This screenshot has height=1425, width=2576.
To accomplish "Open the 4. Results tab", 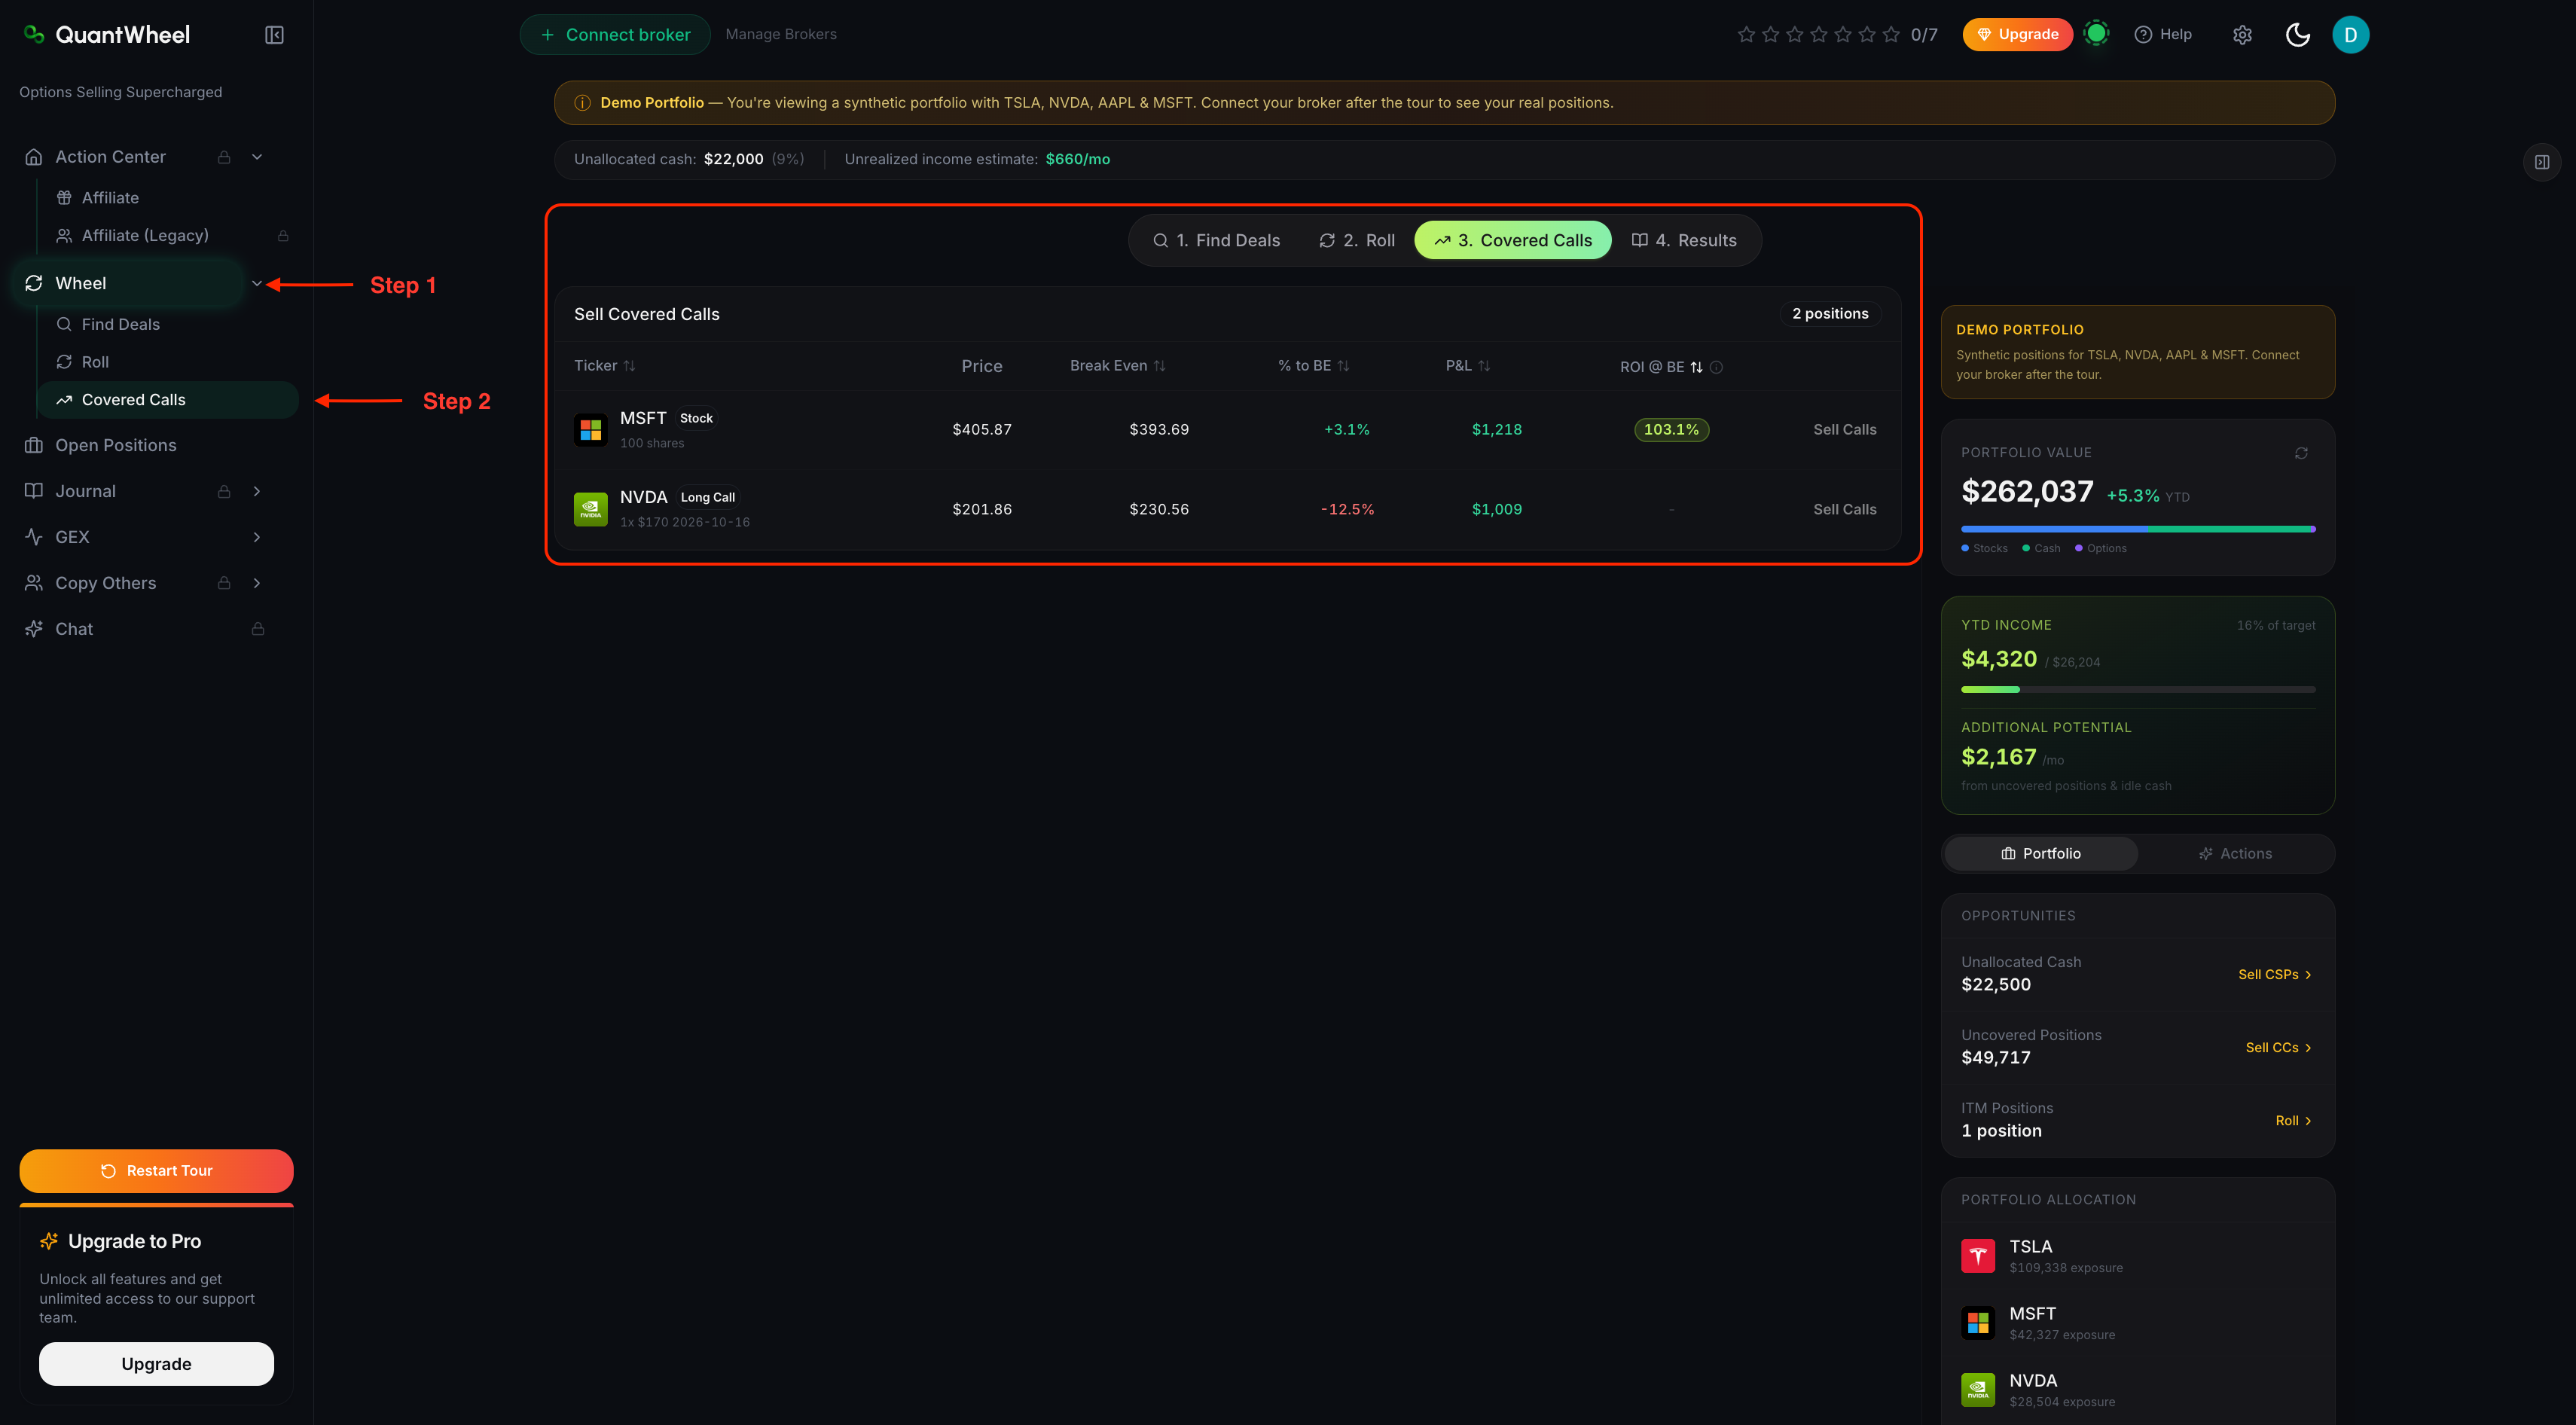I will pos(1684,240).
